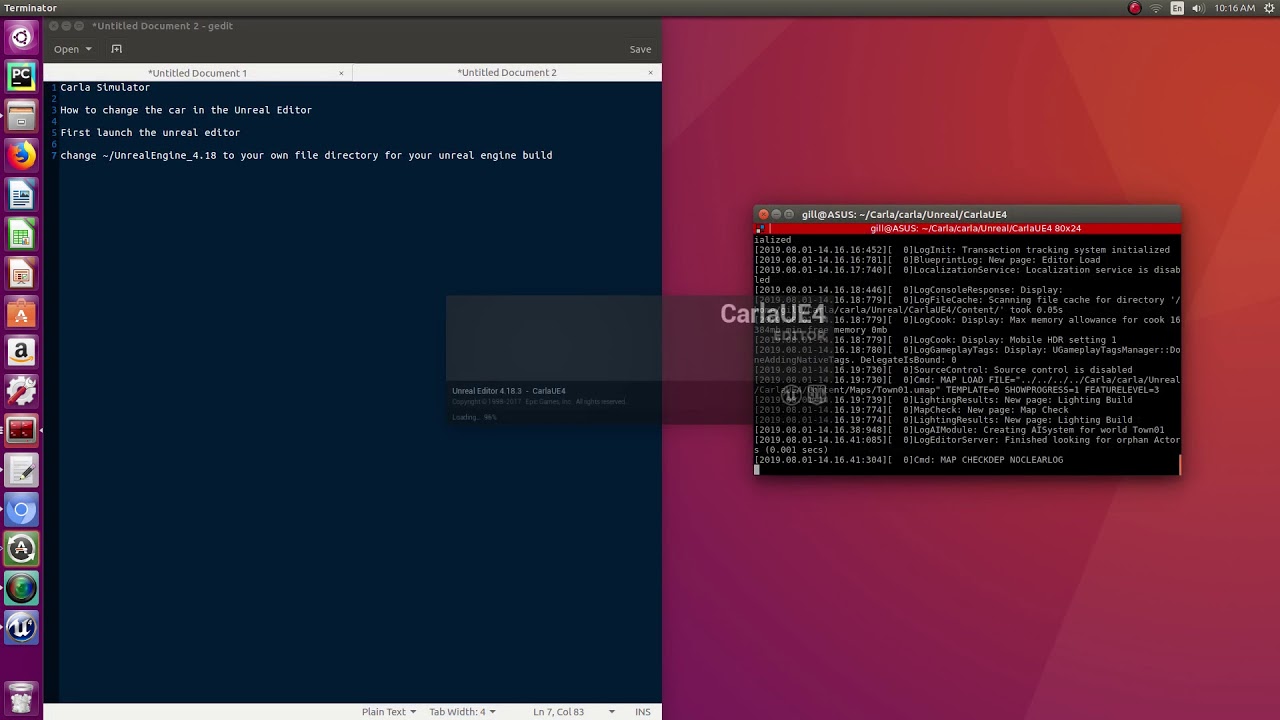Switch to Untitled Document 1 tab
Screen dimensions: 1280x720
pos(197,73)
